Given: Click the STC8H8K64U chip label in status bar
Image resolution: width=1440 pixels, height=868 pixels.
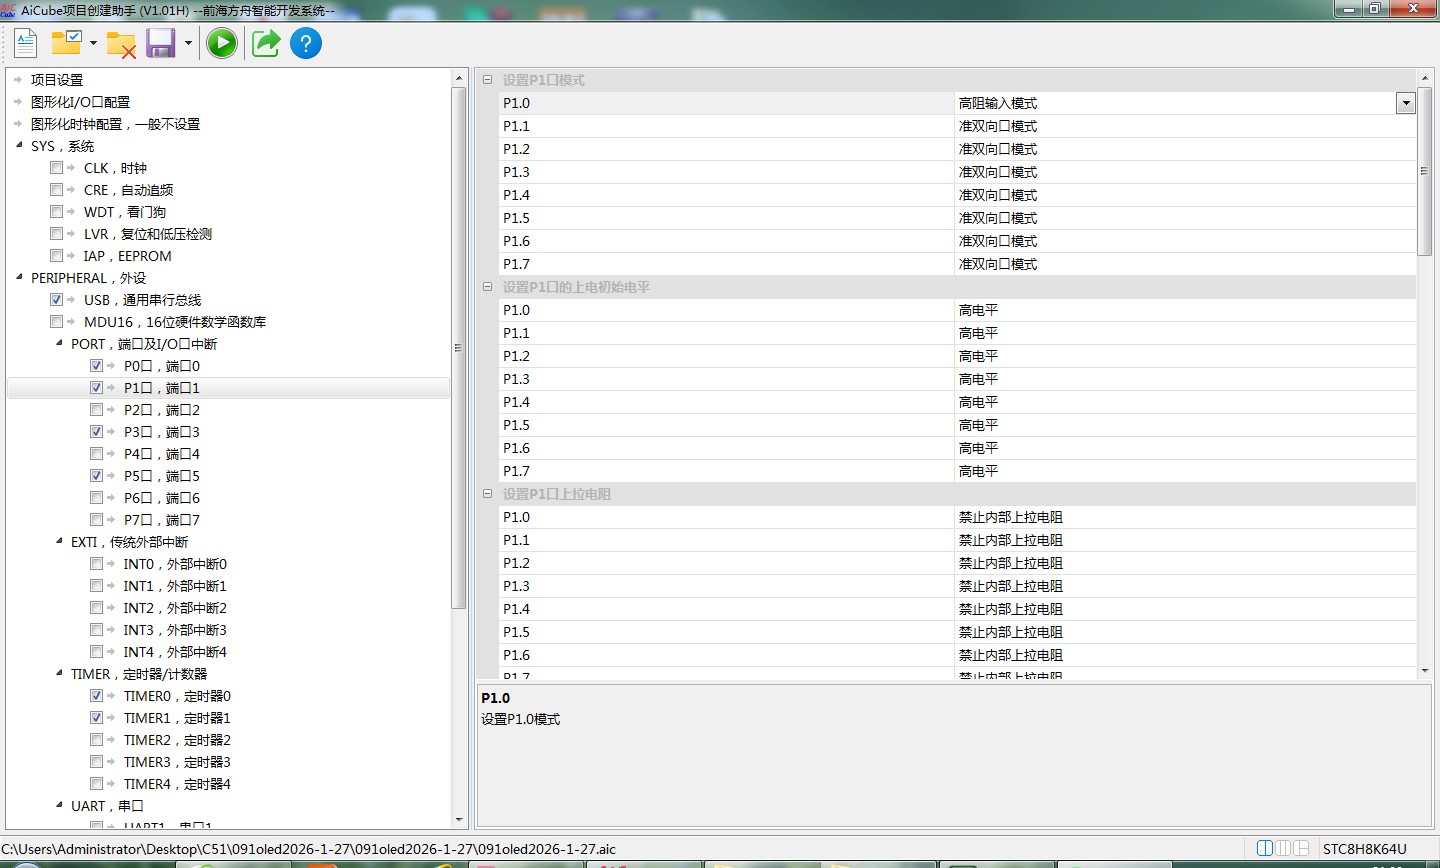Looking at the screenshot, I should click(x=1364, y=849).
